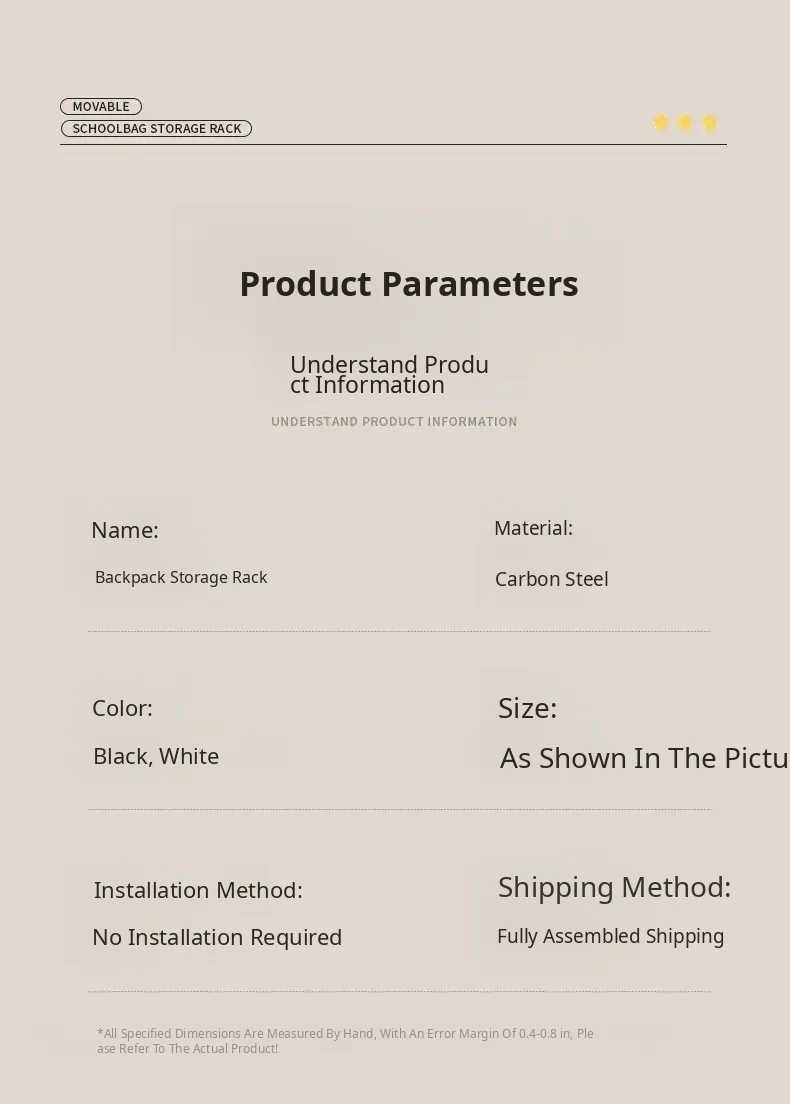
Task: Click the middle yellow star icon
Action: [685, 122]
